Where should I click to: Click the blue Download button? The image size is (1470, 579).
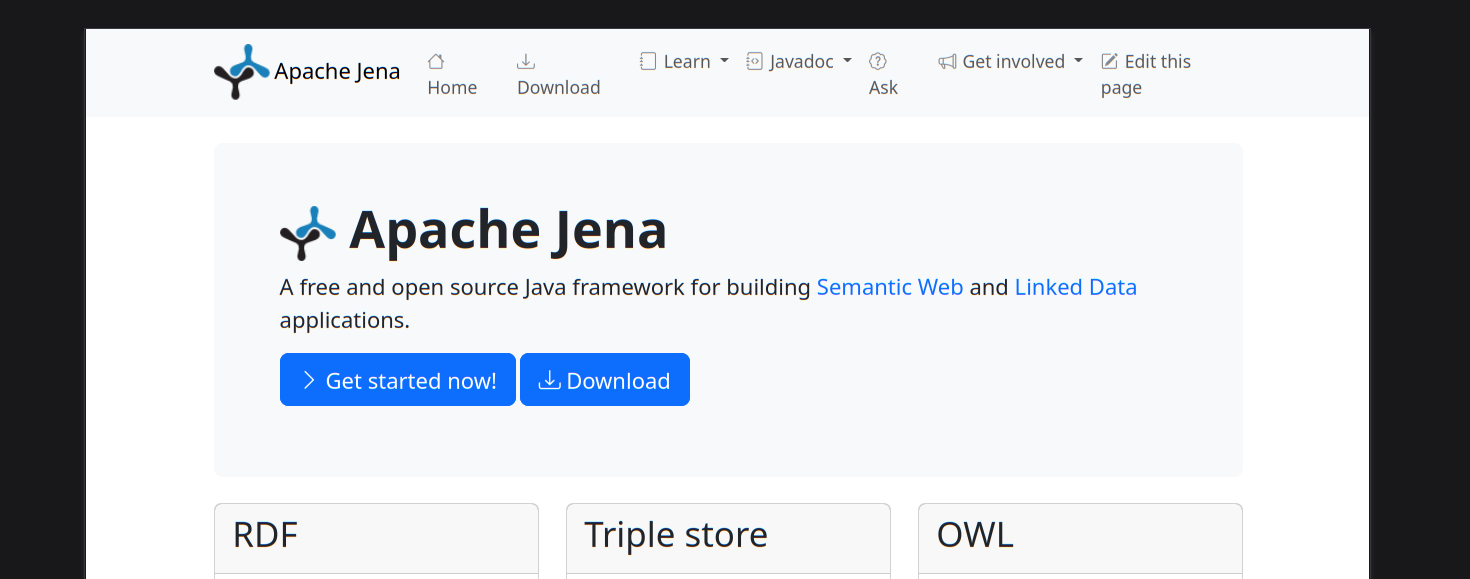(605, 380)
